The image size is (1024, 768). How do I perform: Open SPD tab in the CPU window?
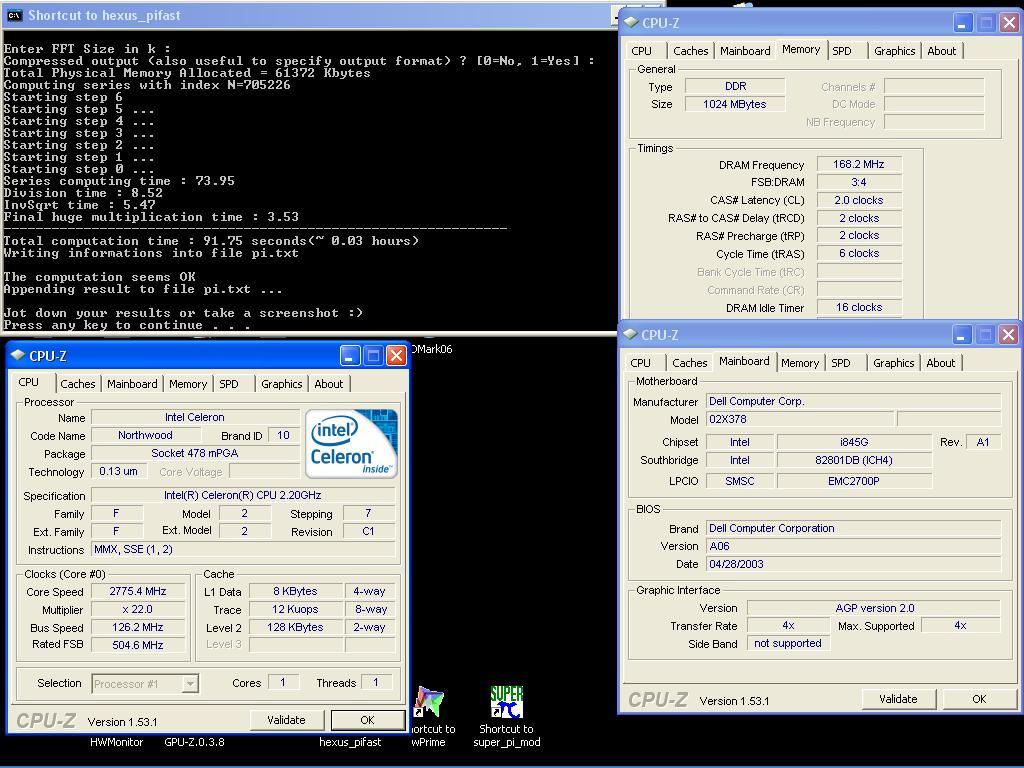pyautogui.click(x=229, y=384)
